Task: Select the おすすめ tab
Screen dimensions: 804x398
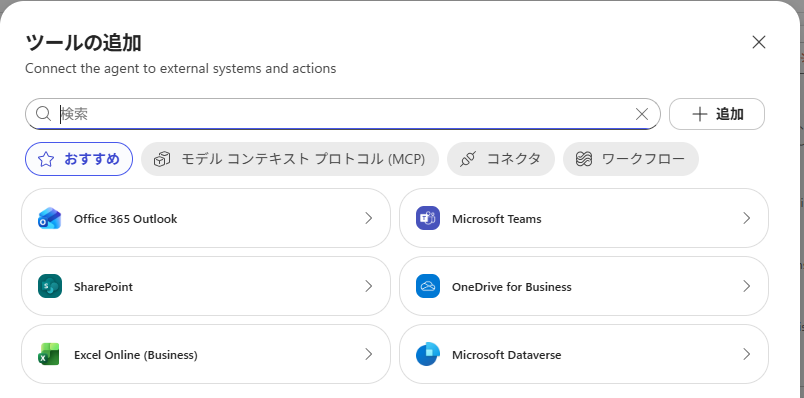Action: [79, 159]
